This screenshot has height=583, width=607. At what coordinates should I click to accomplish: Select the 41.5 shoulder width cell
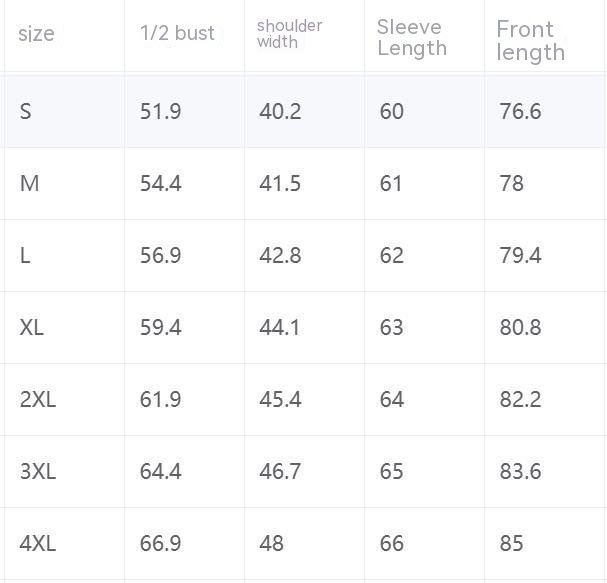pyautogui.click(x=280, y=183)
